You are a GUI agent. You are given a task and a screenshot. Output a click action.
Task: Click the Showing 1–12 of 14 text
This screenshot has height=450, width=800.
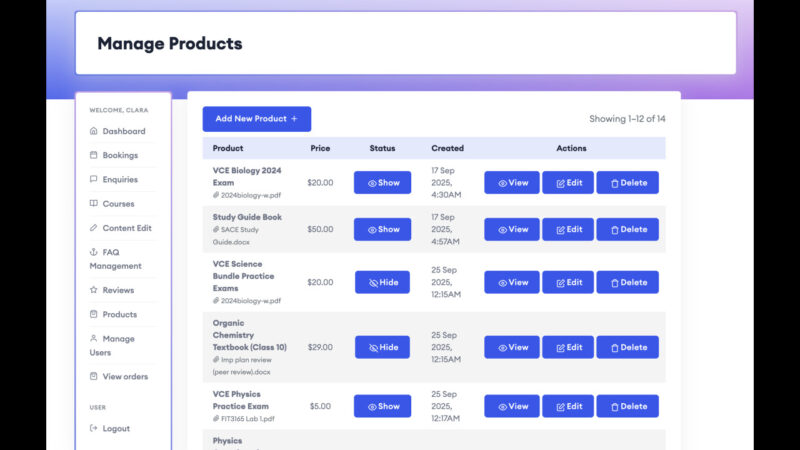[x=627, y=119]
